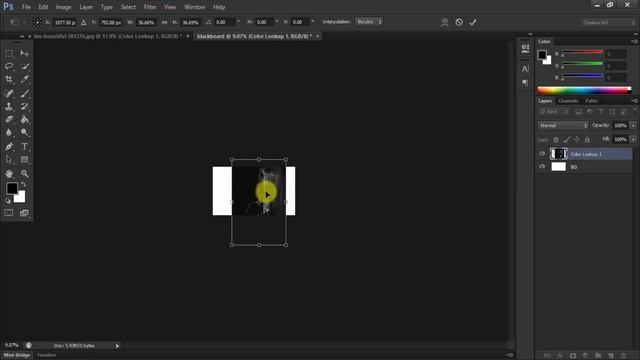The image size is (640, 360).
Task: Pick a color from the spectrum ramp
Action: click(x=584, y=90)
